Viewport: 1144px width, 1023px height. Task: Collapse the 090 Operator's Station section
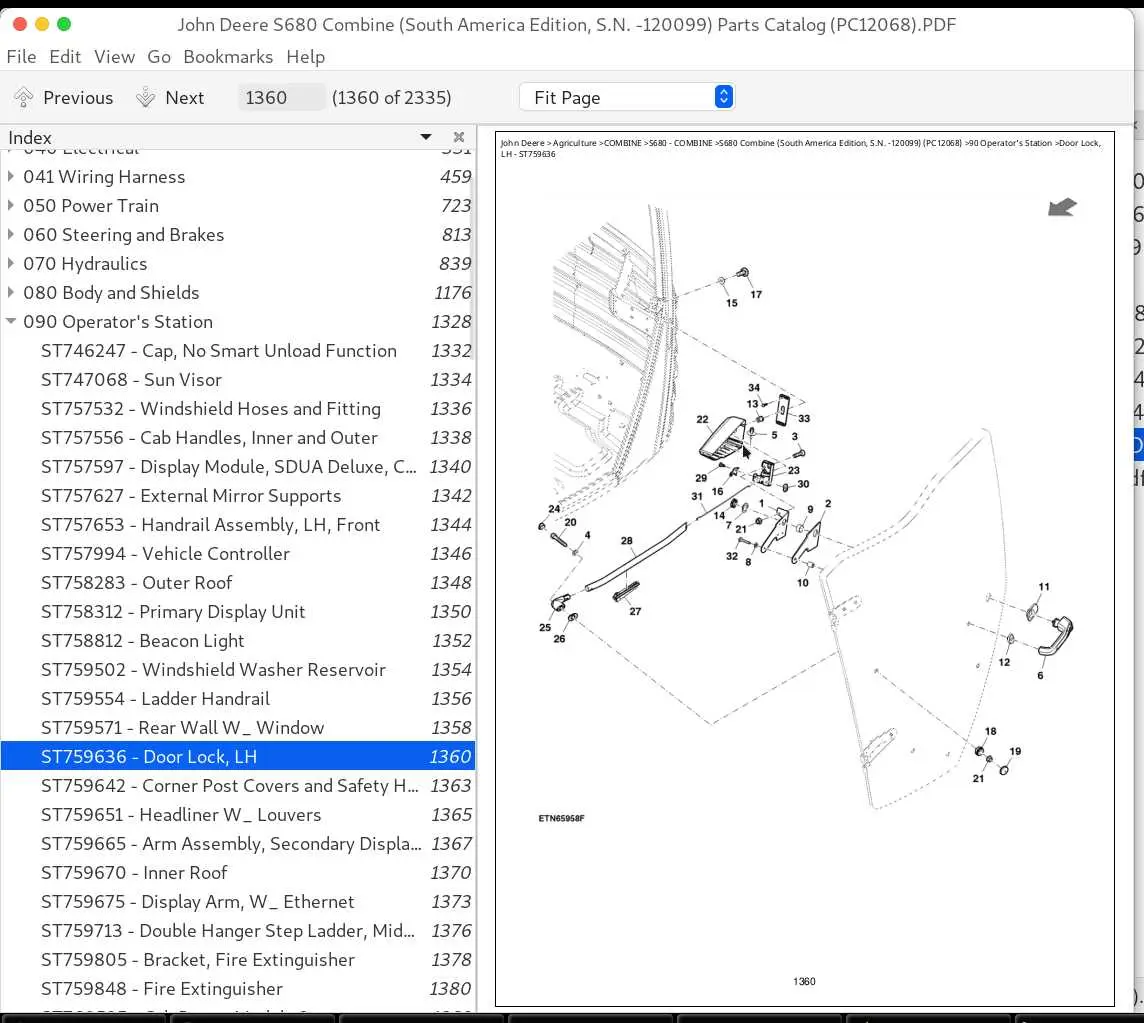click(x=11, y=321)
